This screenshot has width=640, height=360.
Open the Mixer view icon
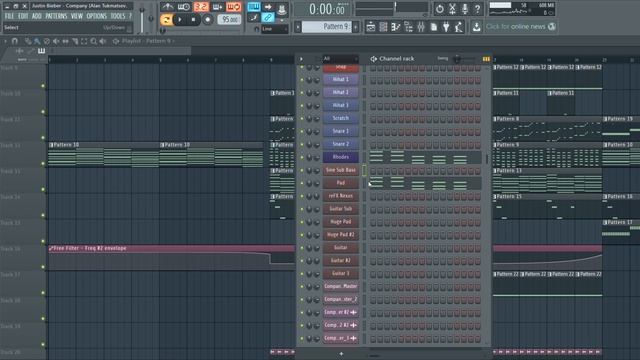pos(421,27)
